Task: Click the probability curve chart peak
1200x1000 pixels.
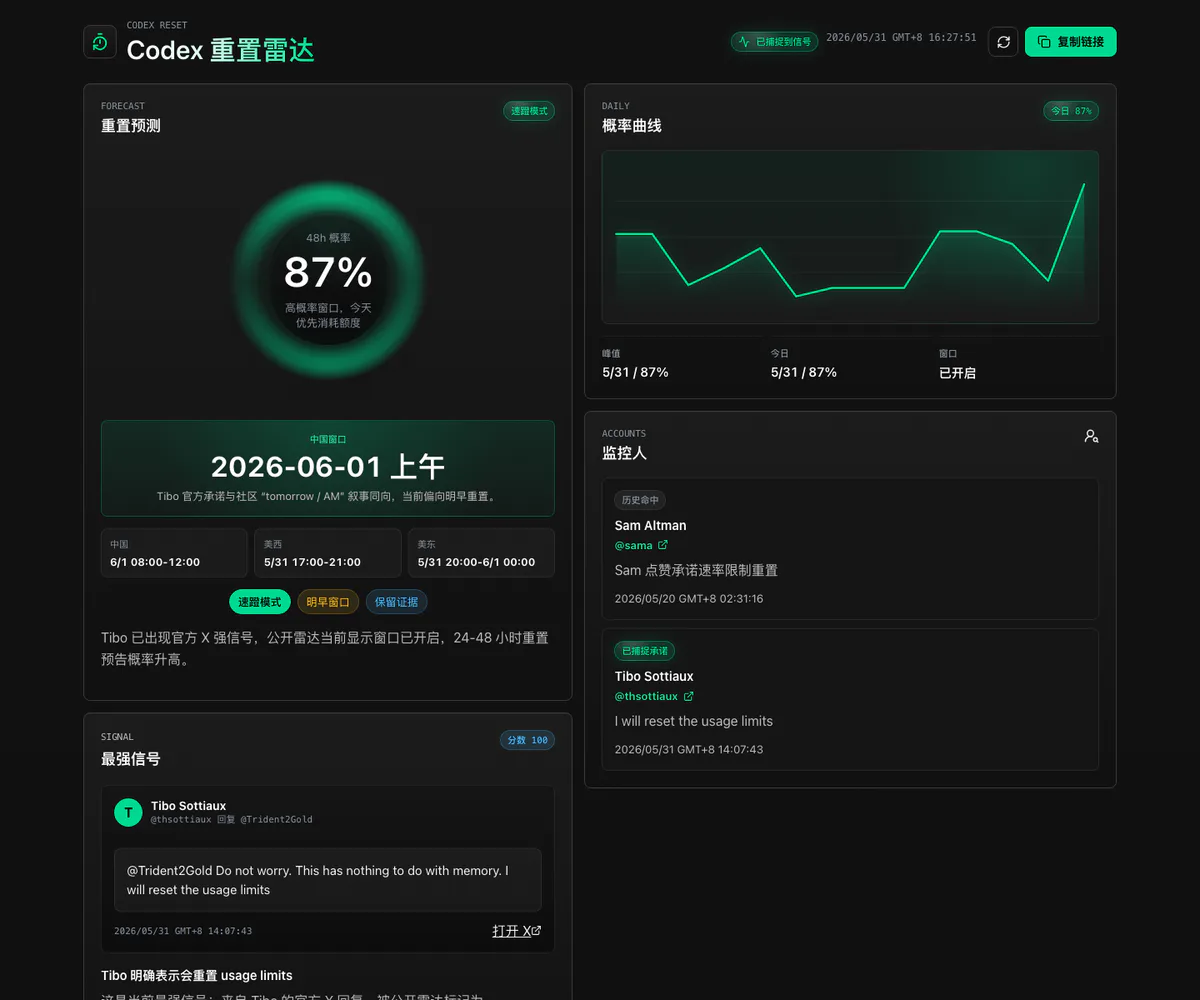Action: (x=1083, y=184)
